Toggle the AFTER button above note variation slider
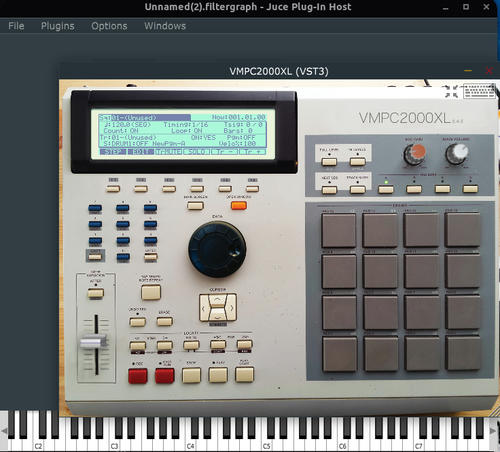Screen dimensions: 500x452 [x=96, y=293]
